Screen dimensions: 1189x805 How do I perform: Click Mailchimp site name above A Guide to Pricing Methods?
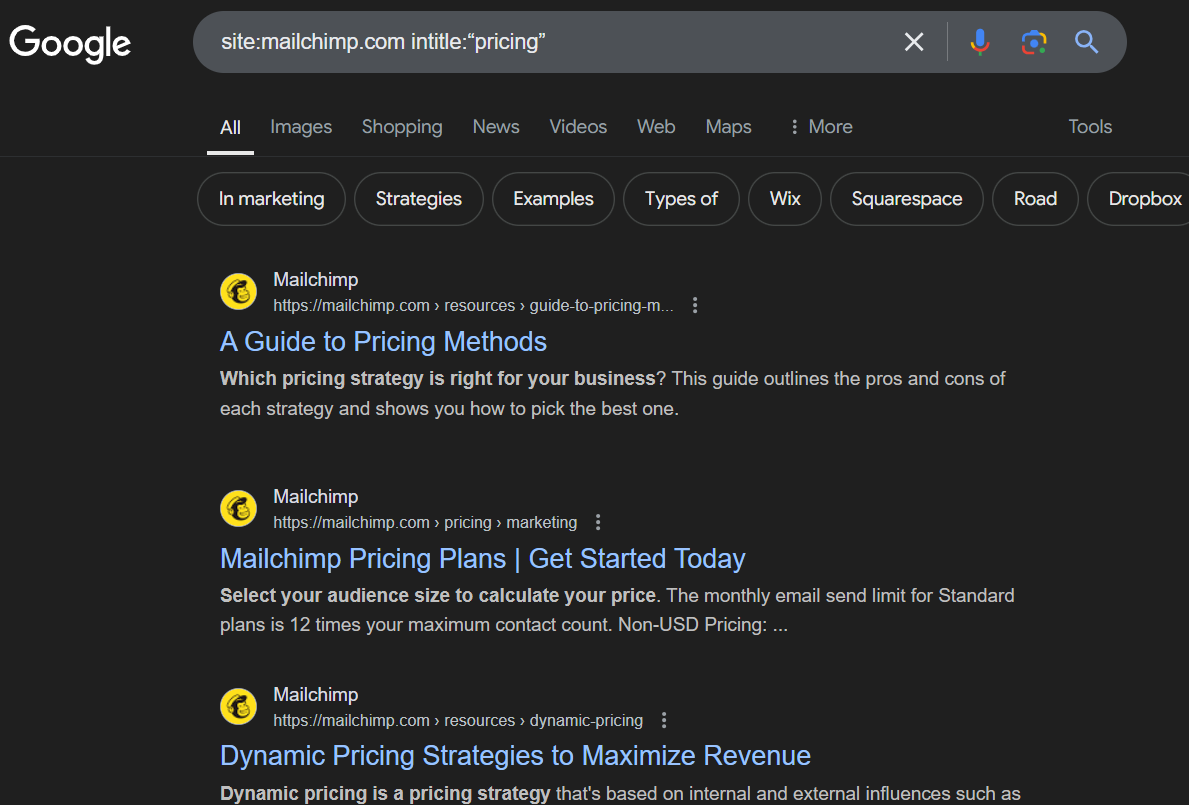click(315, 280)
